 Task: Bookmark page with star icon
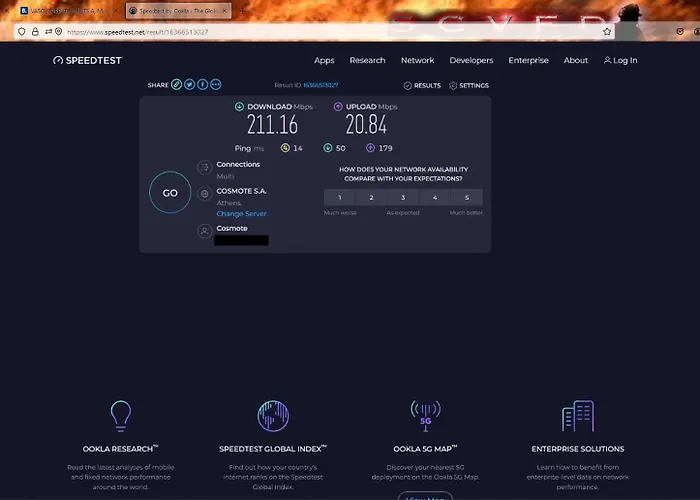coord(607,32)
